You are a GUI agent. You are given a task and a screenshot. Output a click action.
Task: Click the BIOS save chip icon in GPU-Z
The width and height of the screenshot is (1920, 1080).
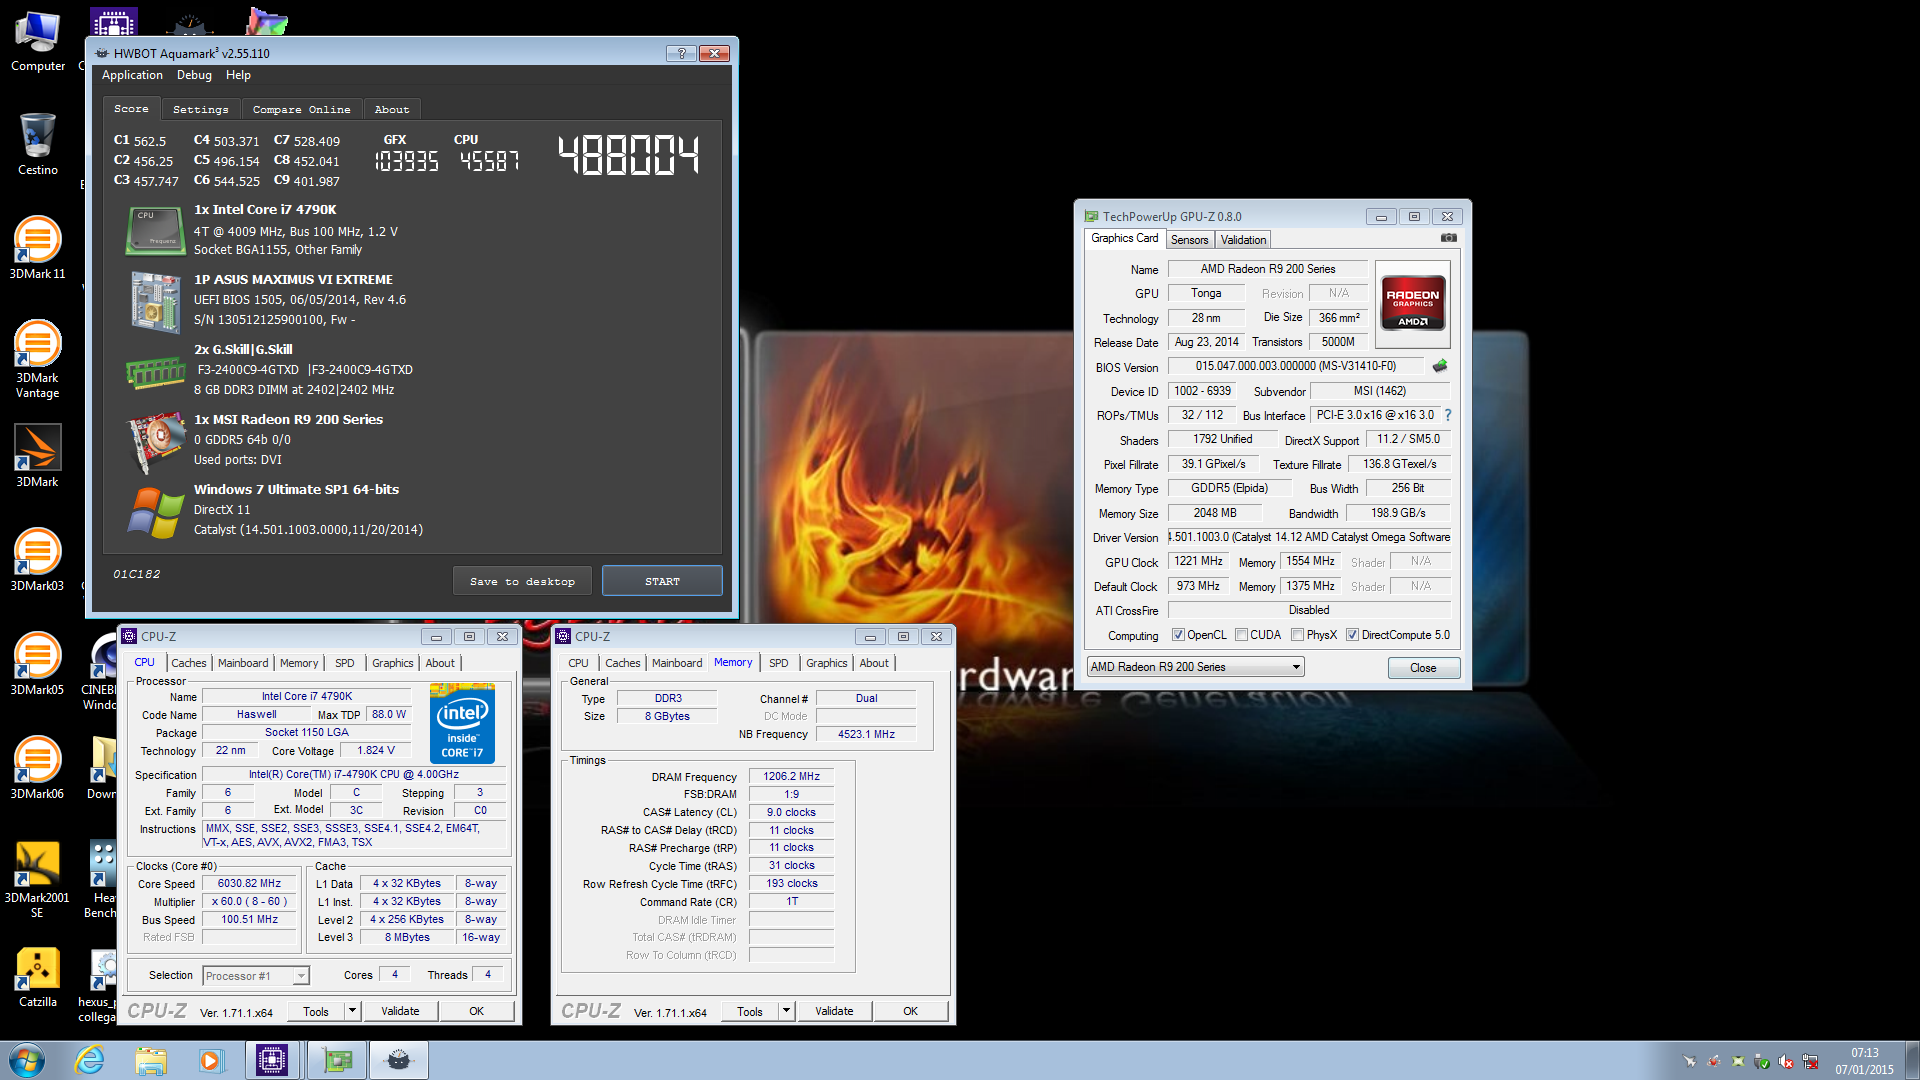point(1440,366)
